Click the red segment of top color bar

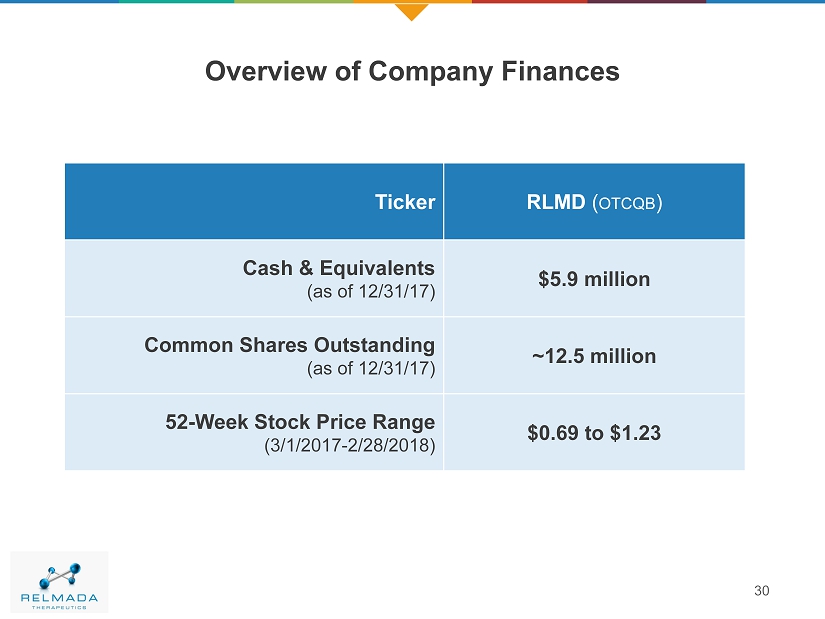tap(529, 2)
